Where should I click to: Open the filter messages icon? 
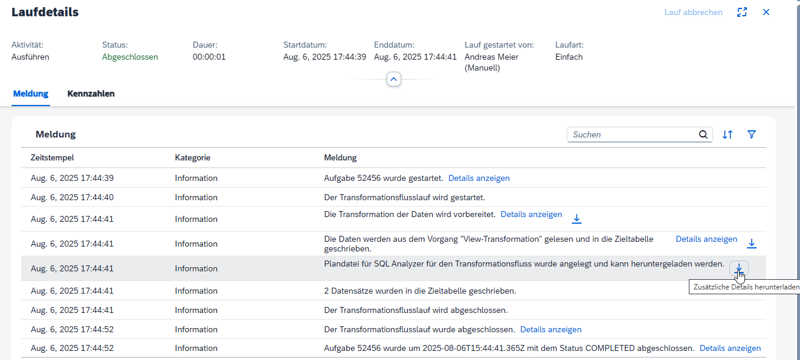(x=751, y=135)
